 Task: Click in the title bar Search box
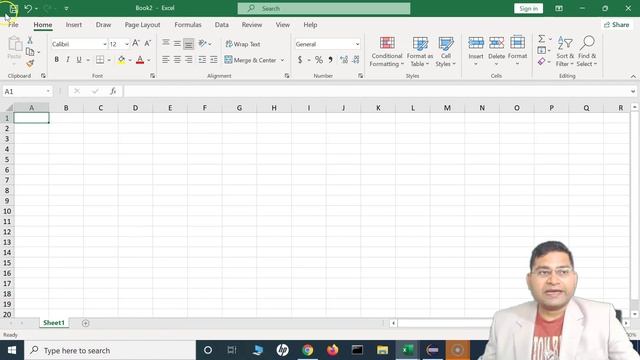[324, 9]
